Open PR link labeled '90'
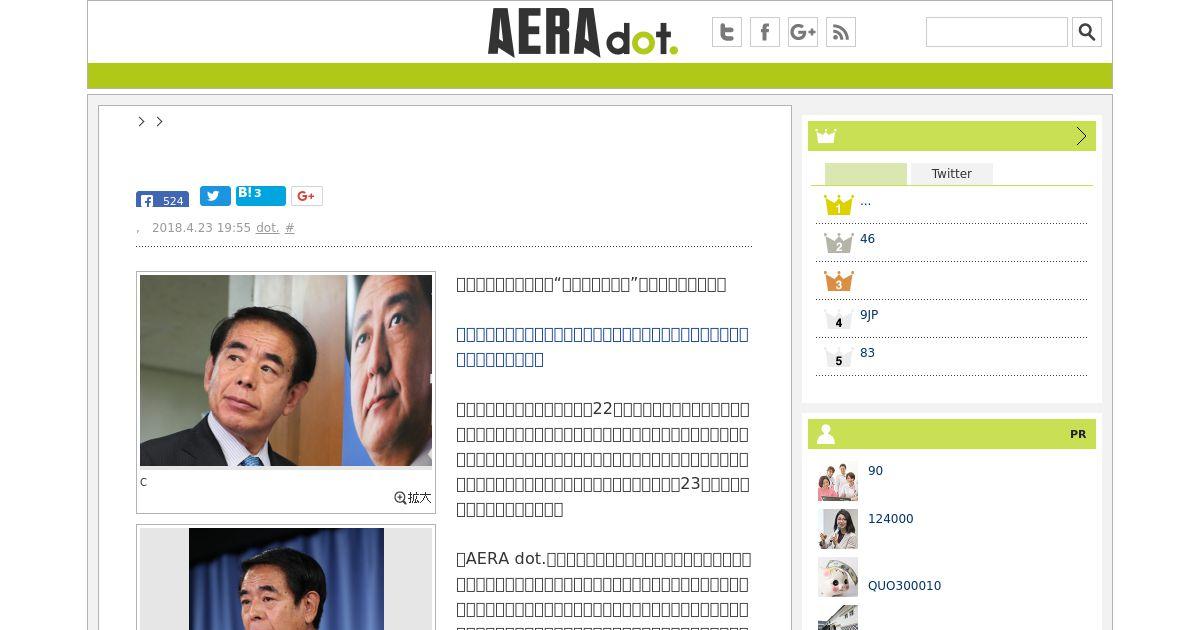1200x630 pixels. click(x=875, y=471)
